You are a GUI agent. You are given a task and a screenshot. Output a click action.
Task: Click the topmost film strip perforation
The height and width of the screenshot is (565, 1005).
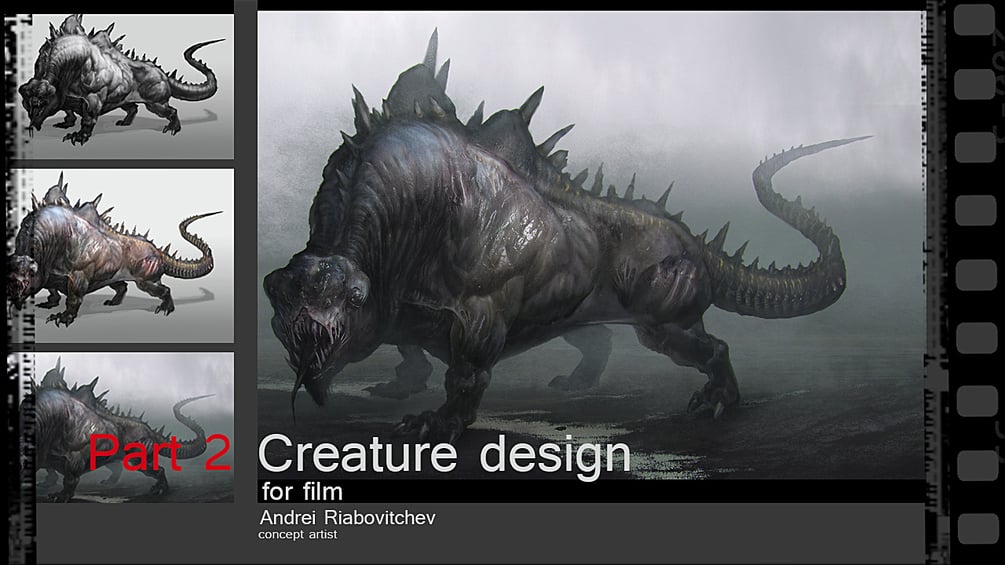tap(974, 19)
